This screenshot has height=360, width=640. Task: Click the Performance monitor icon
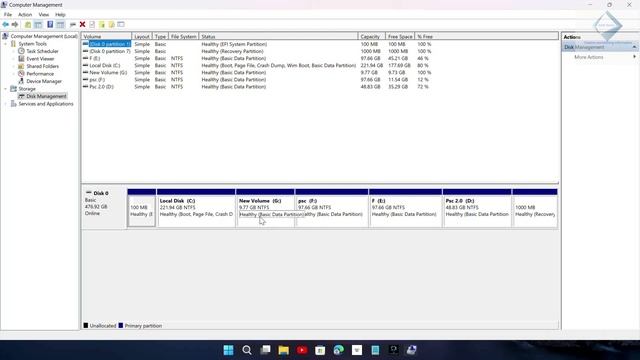click(21, 73)
